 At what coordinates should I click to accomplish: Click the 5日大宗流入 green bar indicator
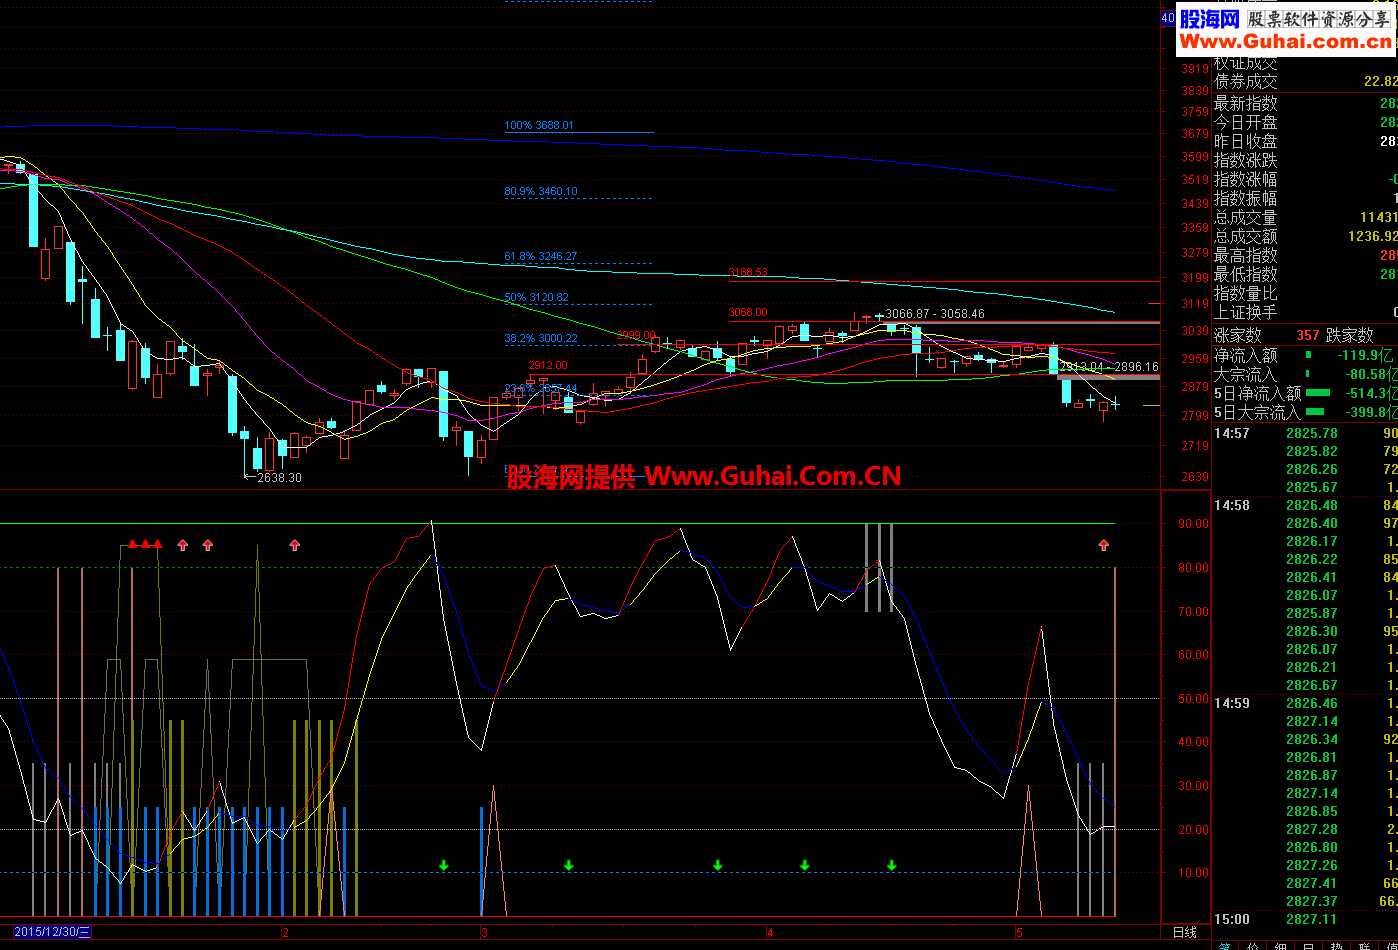click(1316, 412)
